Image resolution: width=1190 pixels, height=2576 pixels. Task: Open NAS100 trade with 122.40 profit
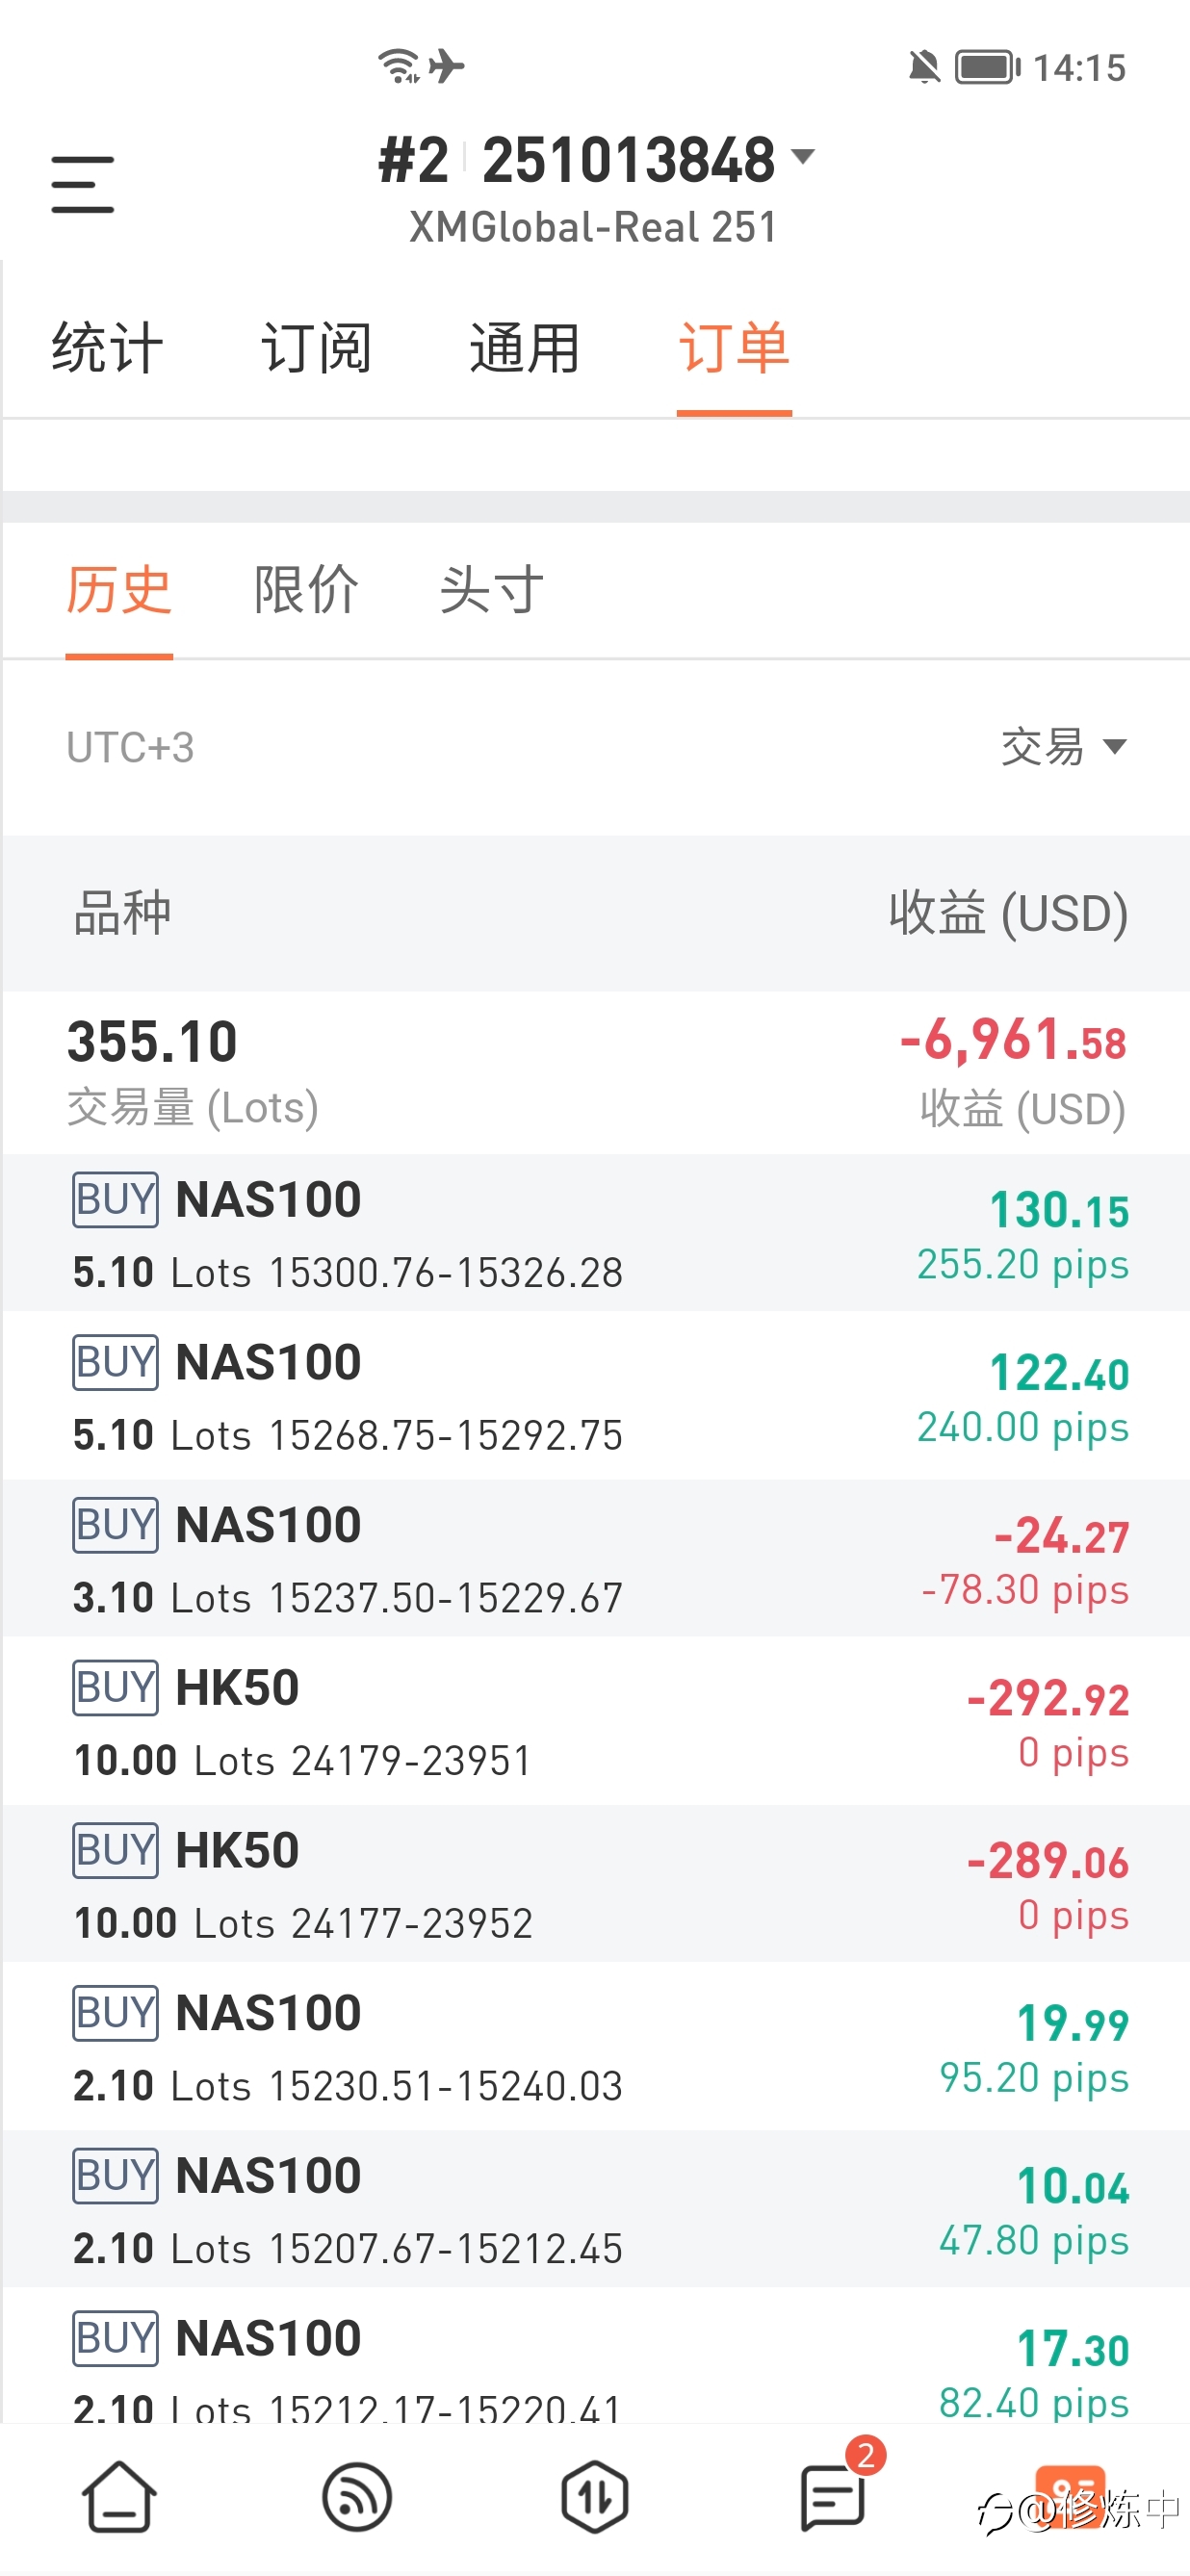pyautogui.click(x=595, y=1395)
